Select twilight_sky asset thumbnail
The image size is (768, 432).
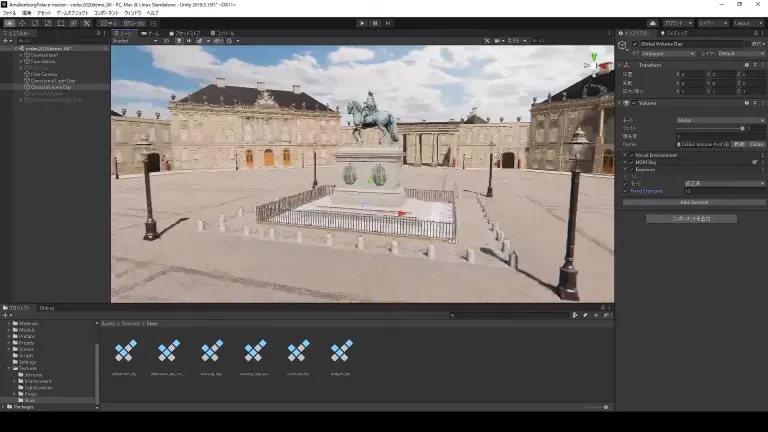click(341, 351)
